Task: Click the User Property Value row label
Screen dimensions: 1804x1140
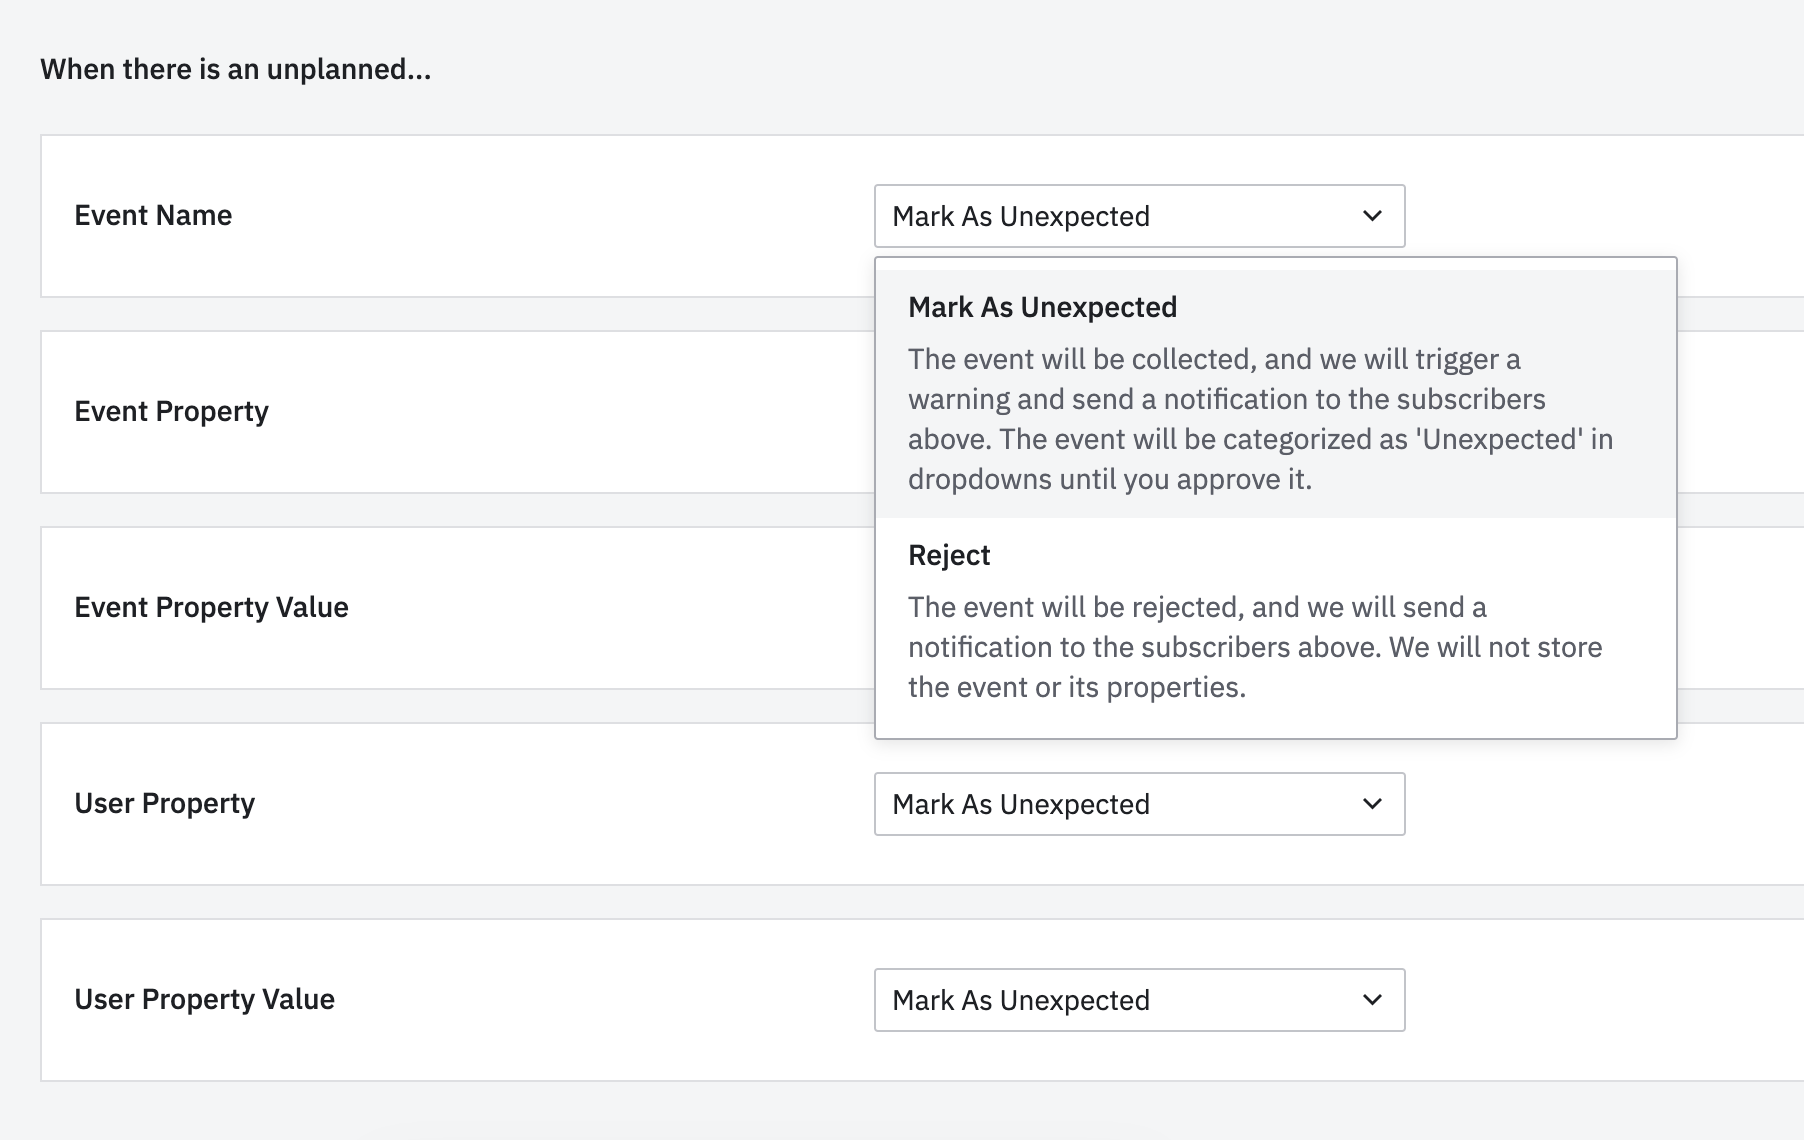Action: click(x=204, y=999)
